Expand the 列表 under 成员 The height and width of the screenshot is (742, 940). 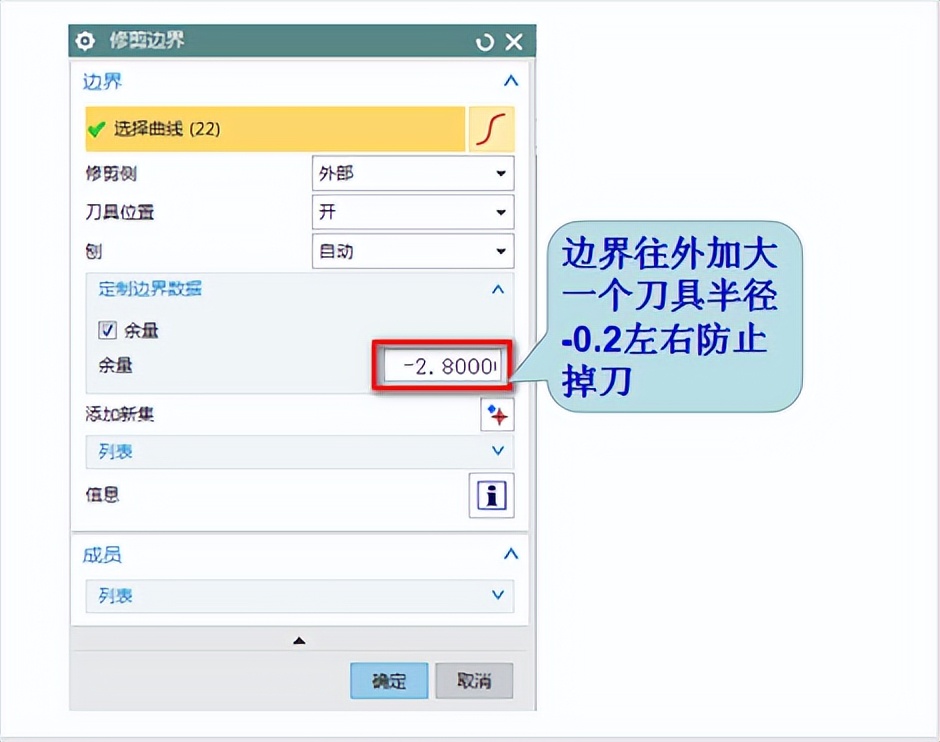pyautogui.click(x=497, y=596)
